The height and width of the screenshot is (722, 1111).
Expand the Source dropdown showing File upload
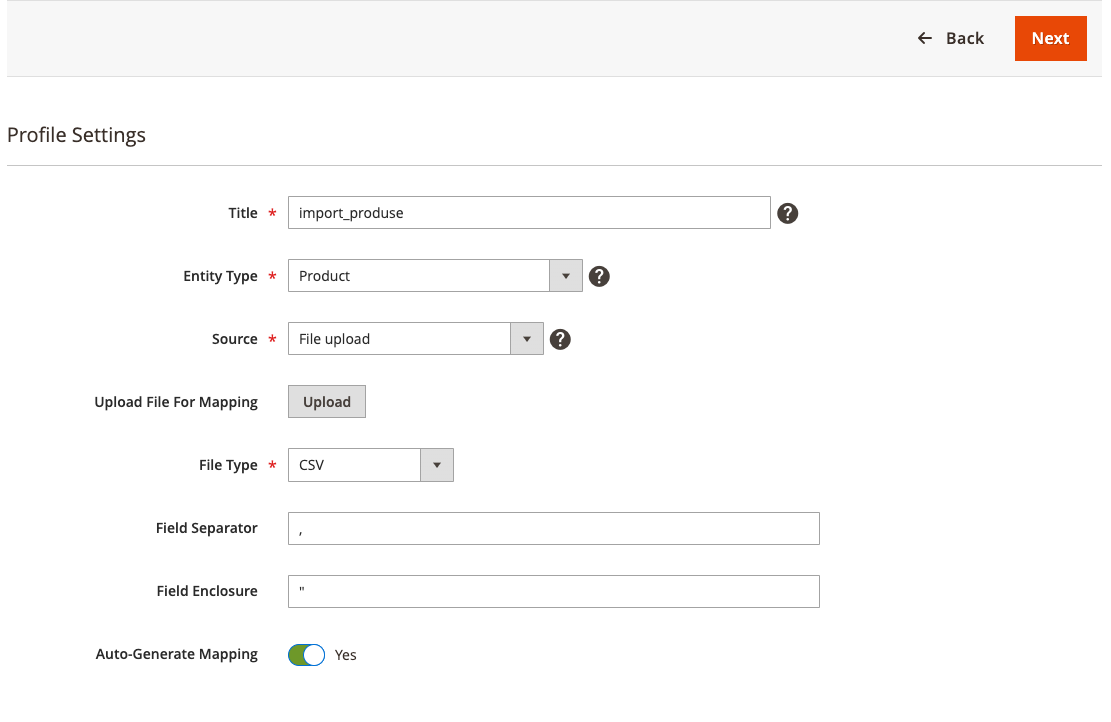pyautogui.click(x=415, y=339)
